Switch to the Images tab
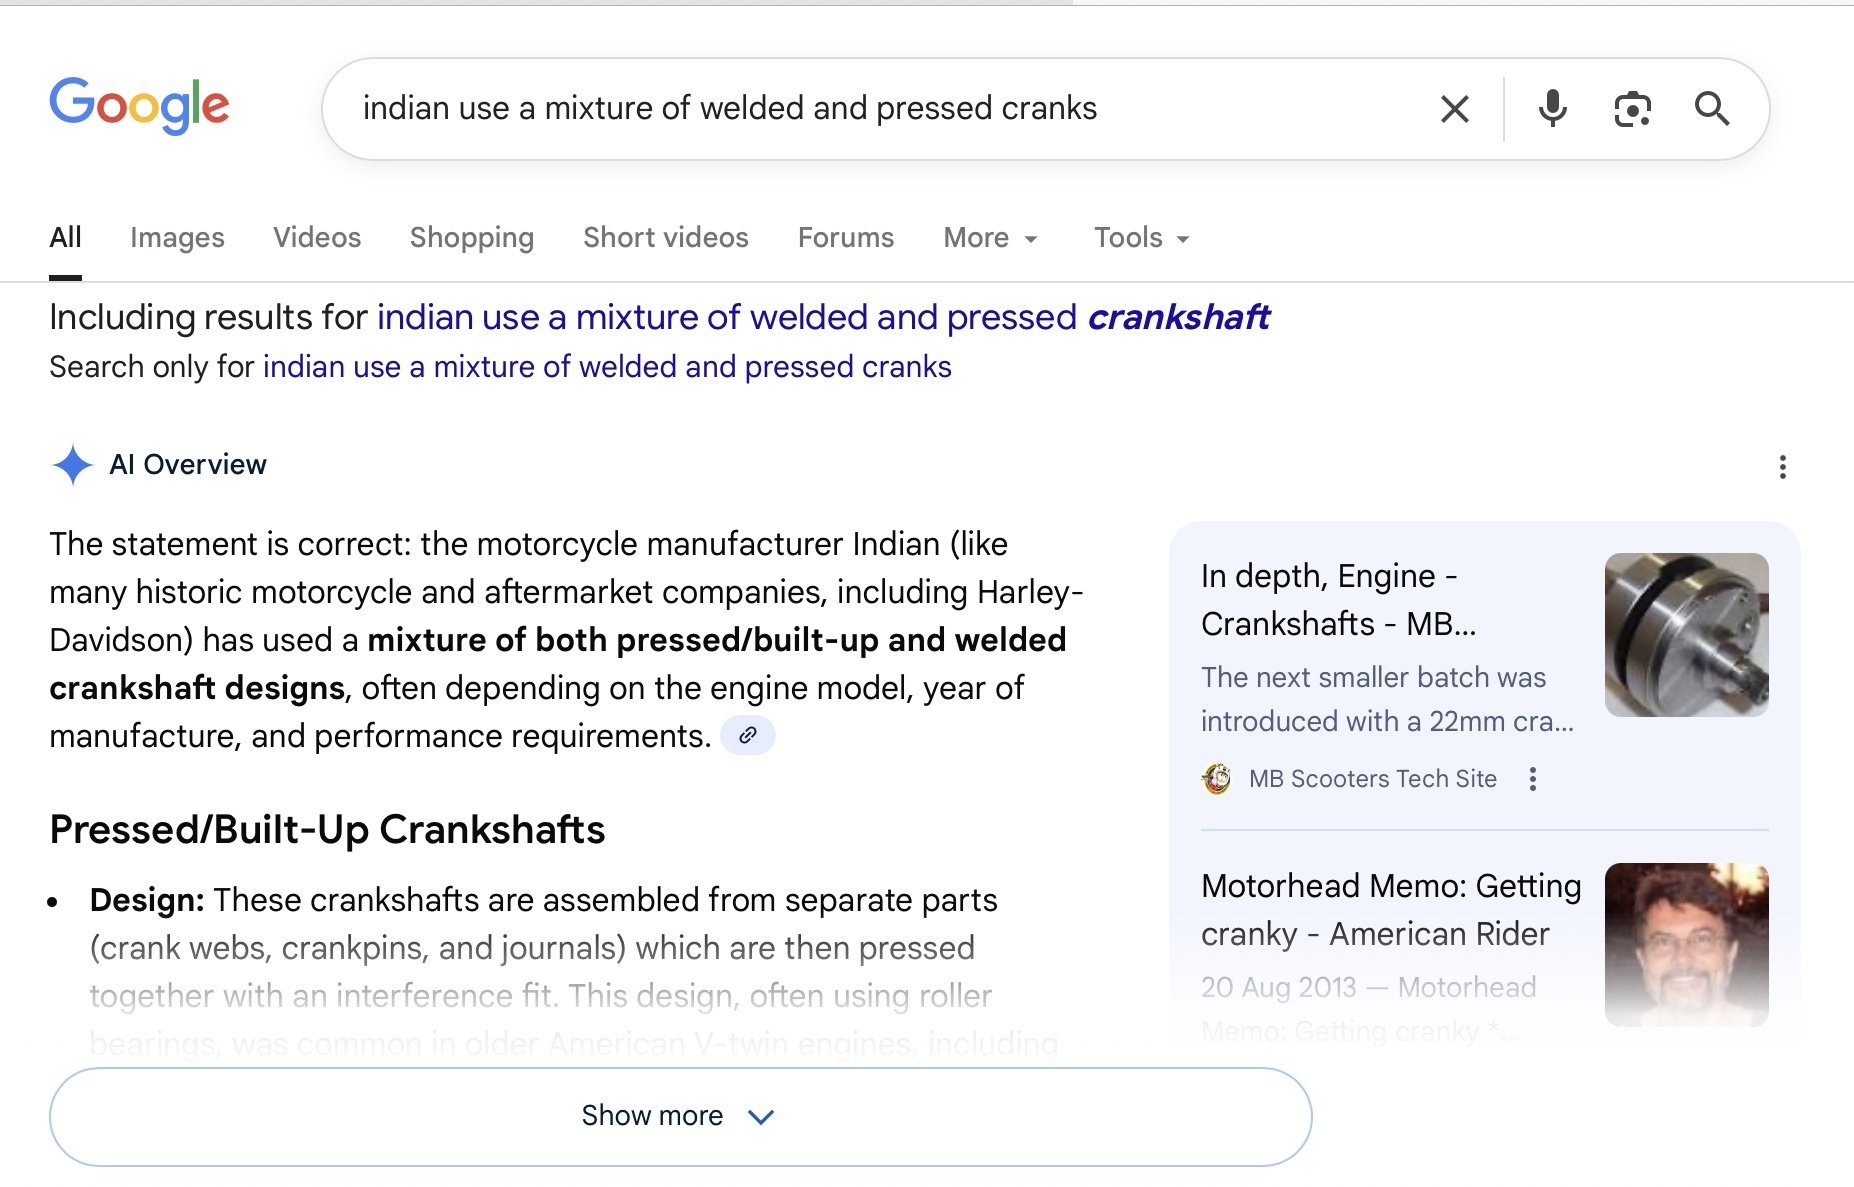The image size is (1854, 1187). 177,238
